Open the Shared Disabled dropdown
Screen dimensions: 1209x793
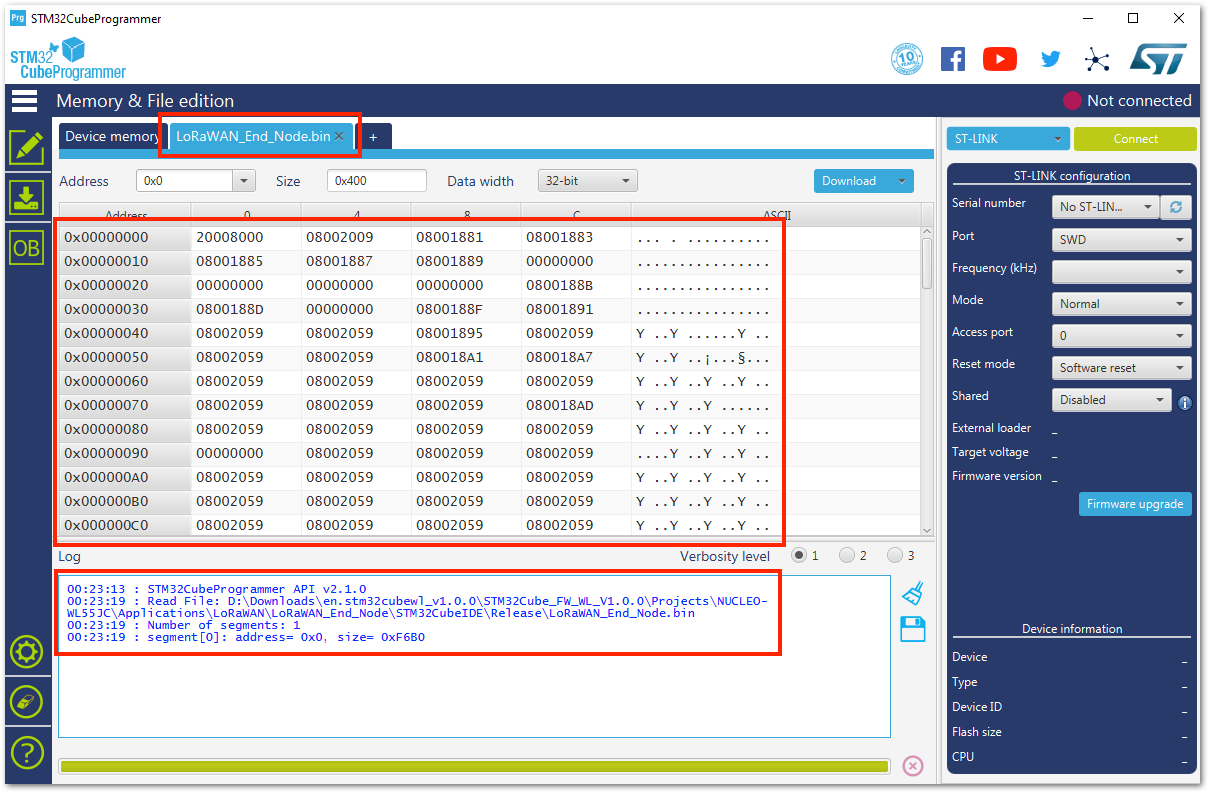point(1111,400)
